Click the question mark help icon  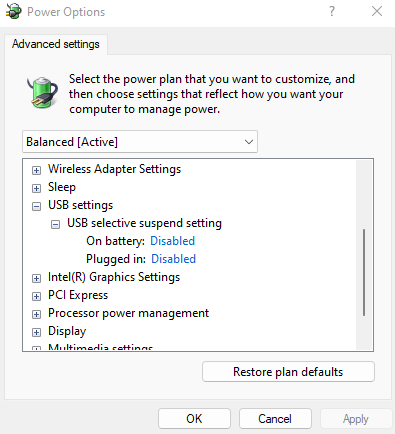tap(332, 11)
